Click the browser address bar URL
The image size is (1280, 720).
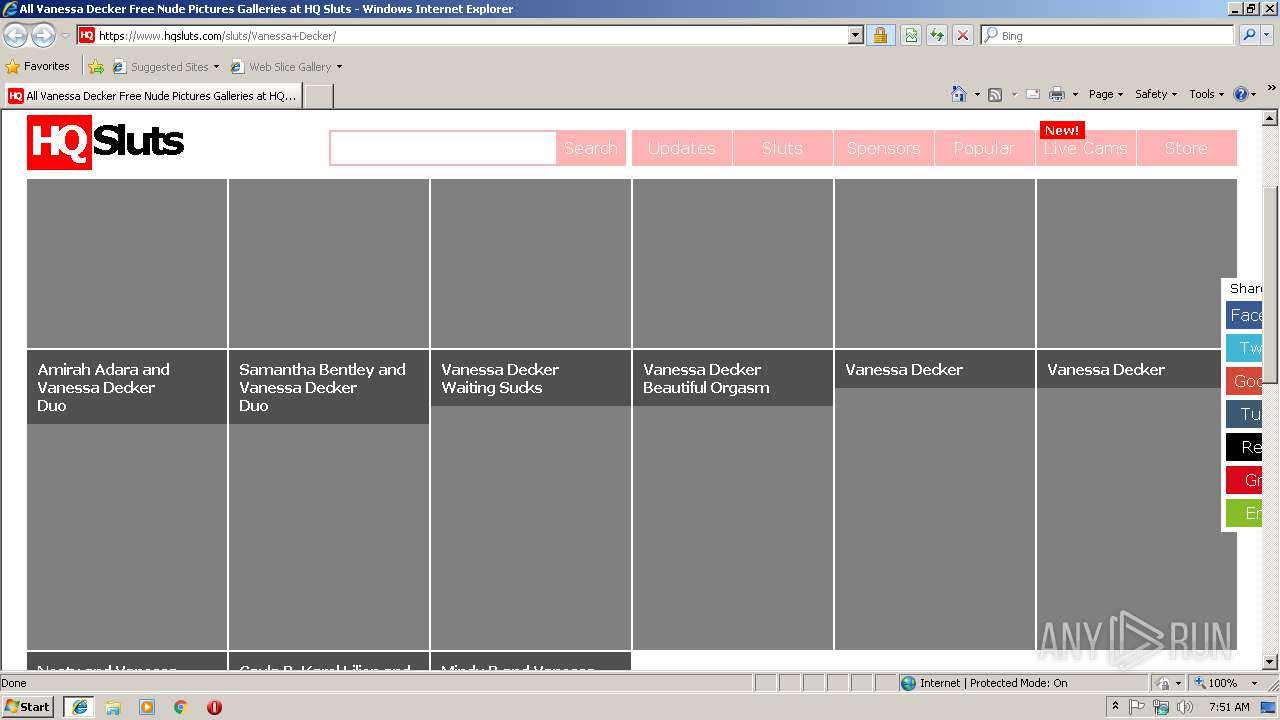pos(470,35)
